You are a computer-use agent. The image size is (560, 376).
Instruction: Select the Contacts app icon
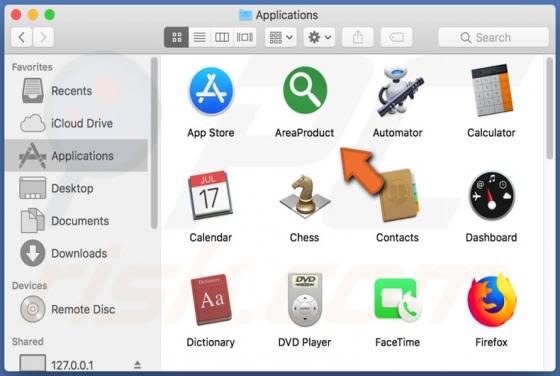click(x=399, y=196)
